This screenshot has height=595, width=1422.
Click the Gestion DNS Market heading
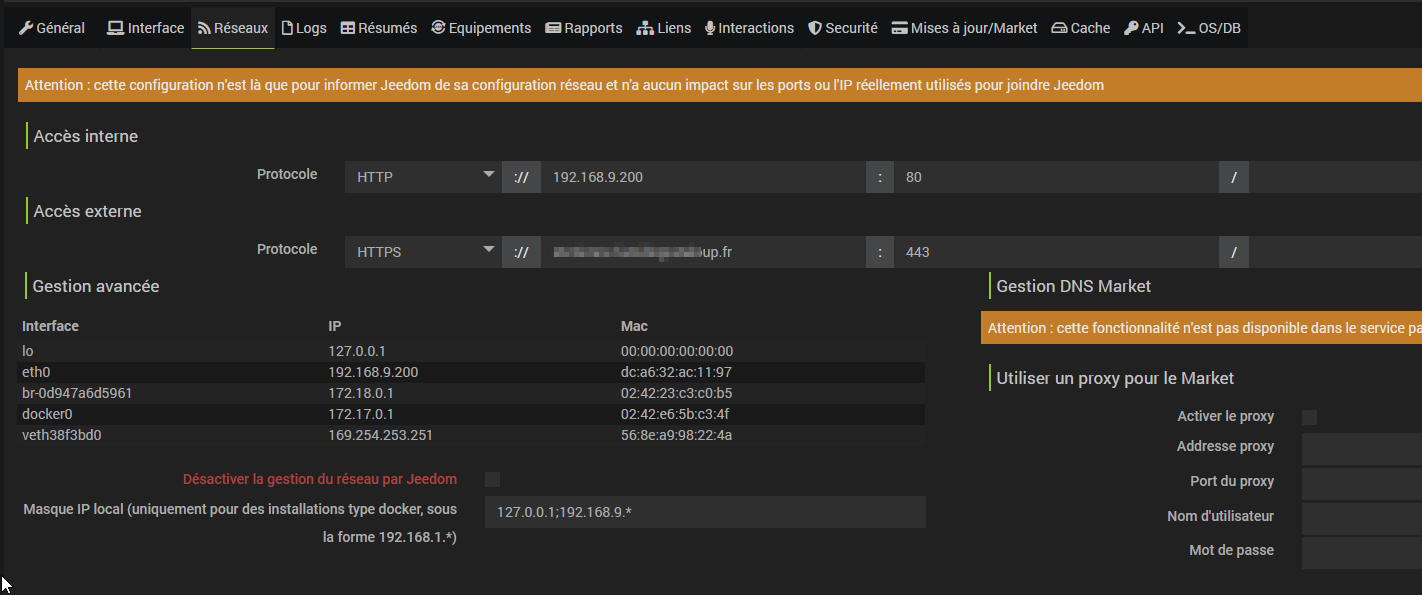[x=1074, y=286]
